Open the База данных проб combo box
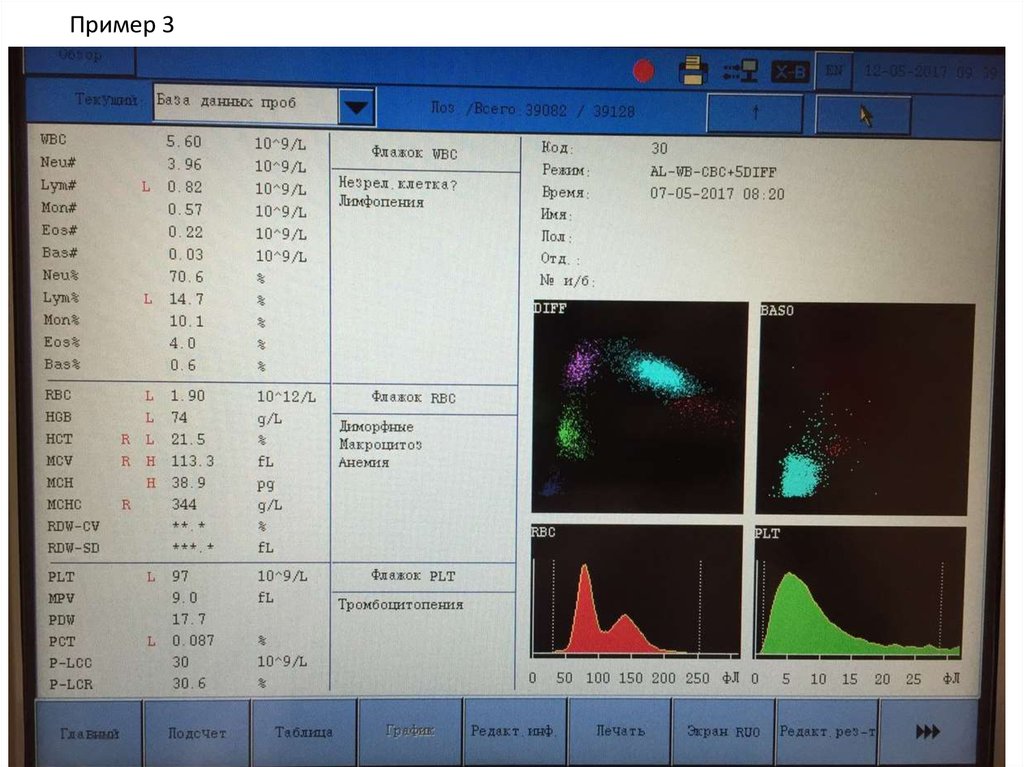 click(x=244, y=104)
